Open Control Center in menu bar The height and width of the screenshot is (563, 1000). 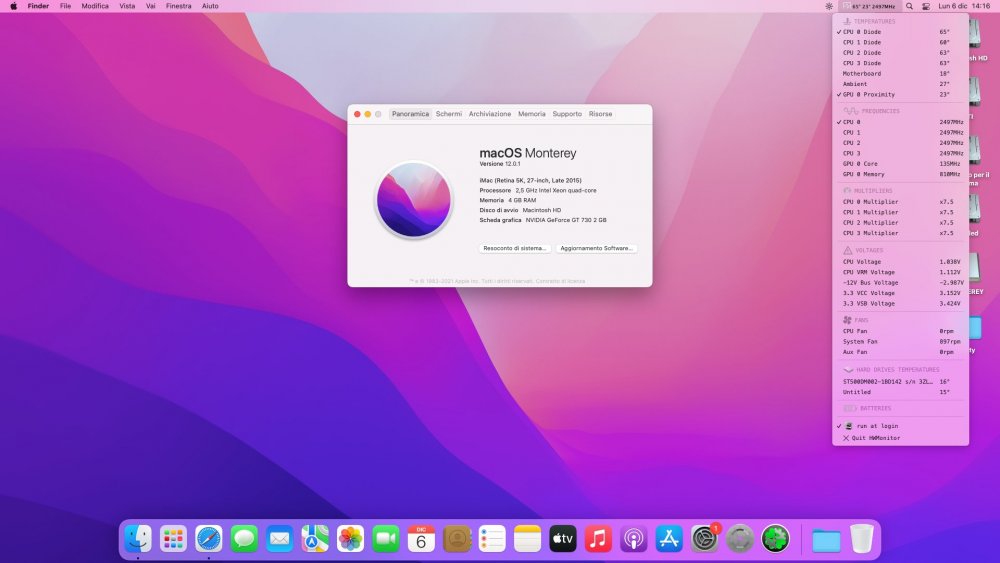pos(926,6)
